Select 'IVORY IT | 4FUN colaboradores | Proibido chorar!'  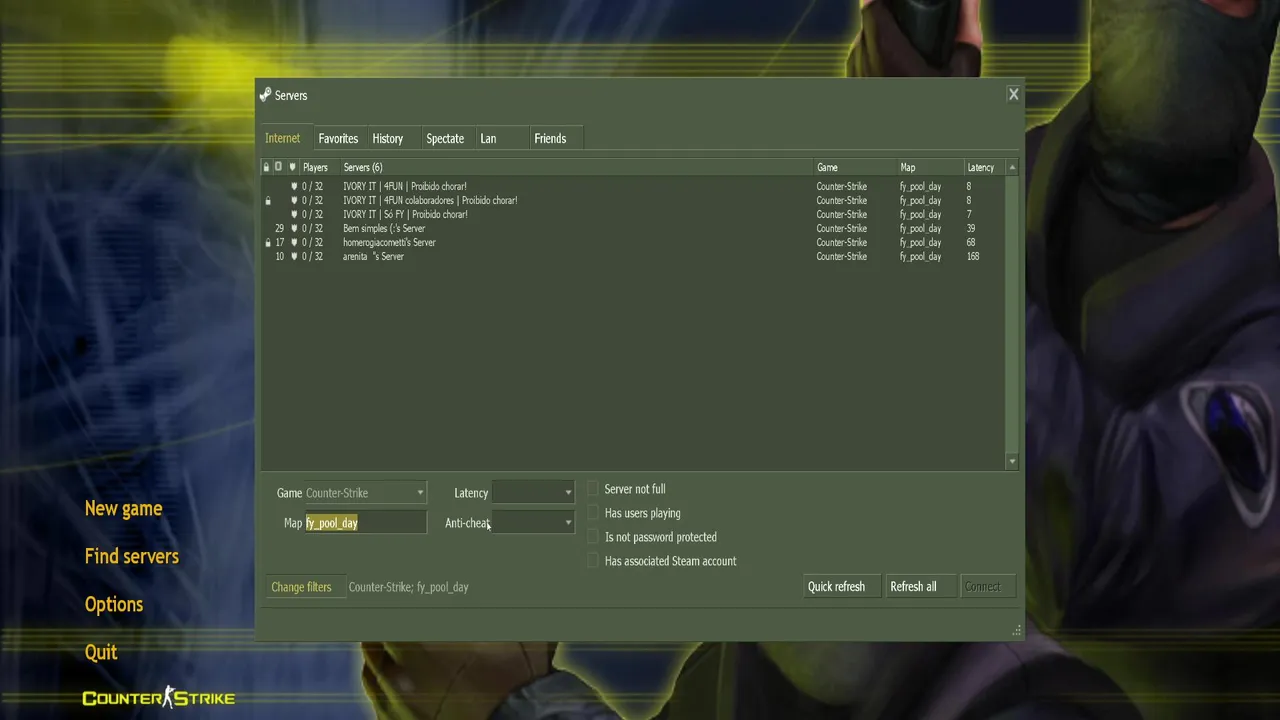click(x=634, y=200)
